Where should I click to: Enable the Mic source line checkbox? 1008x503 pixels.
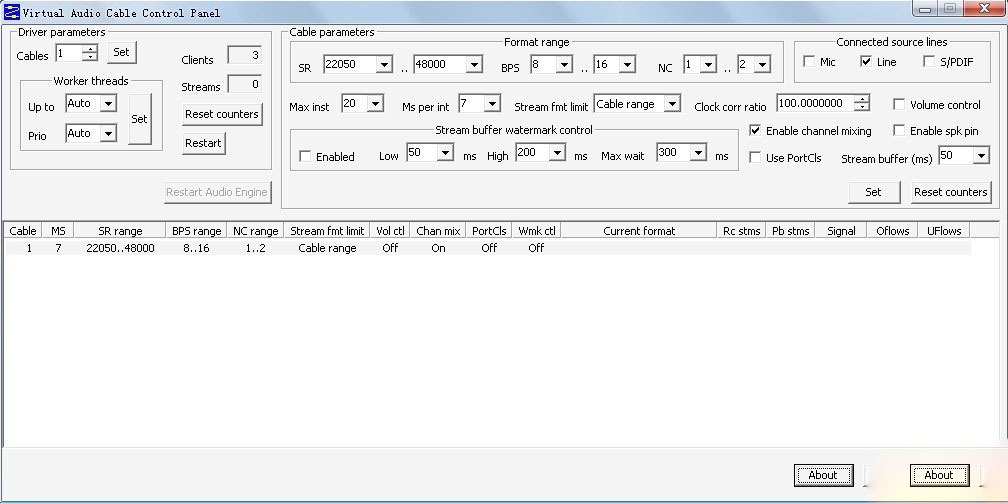809,62
